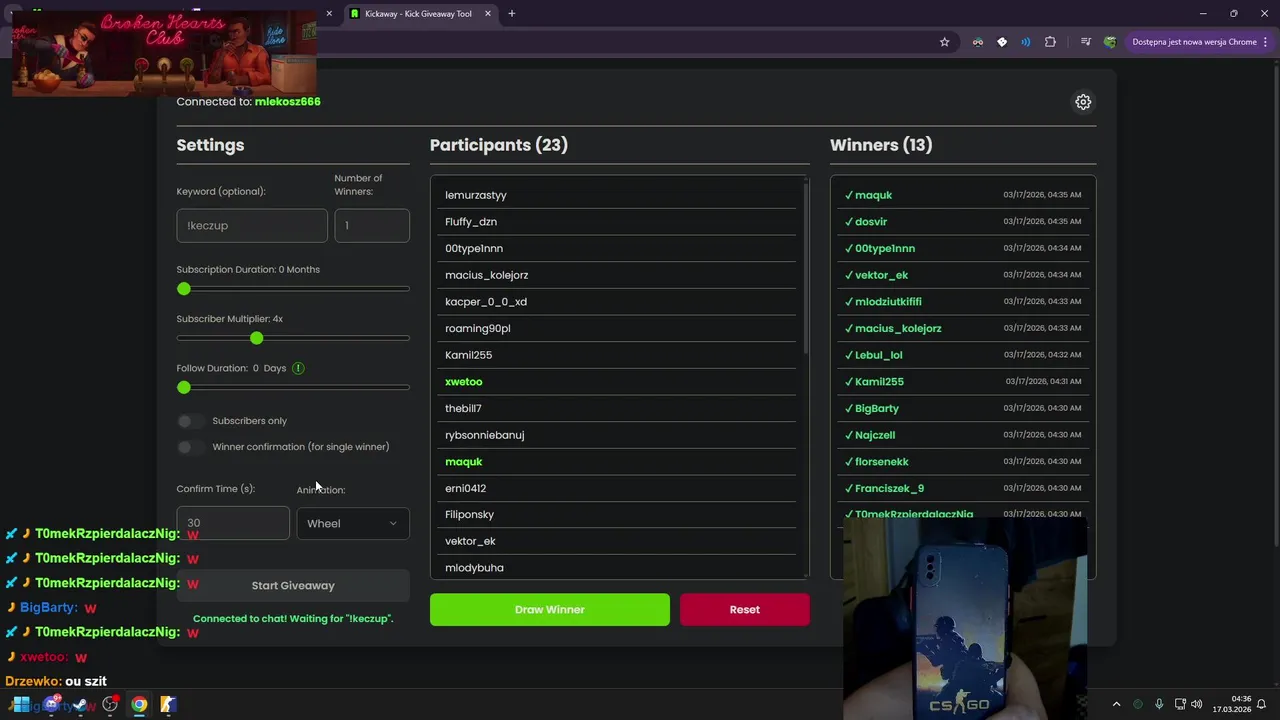The image size is (1280, 720).
Task: Open media controls icon in Chrome toolbar
Action: click(x=1085, y=42)
